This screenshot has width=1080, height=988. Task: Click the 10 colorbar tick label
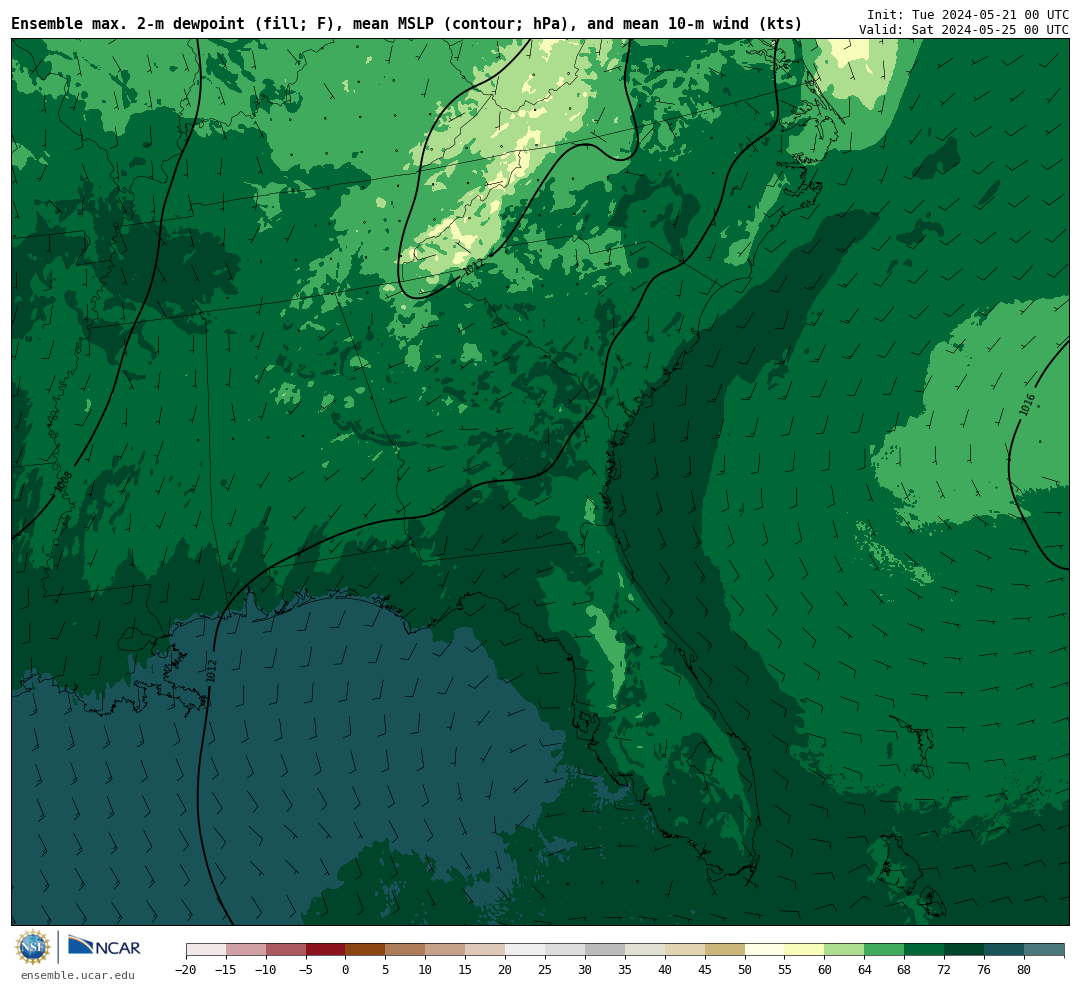pos(426,969)
